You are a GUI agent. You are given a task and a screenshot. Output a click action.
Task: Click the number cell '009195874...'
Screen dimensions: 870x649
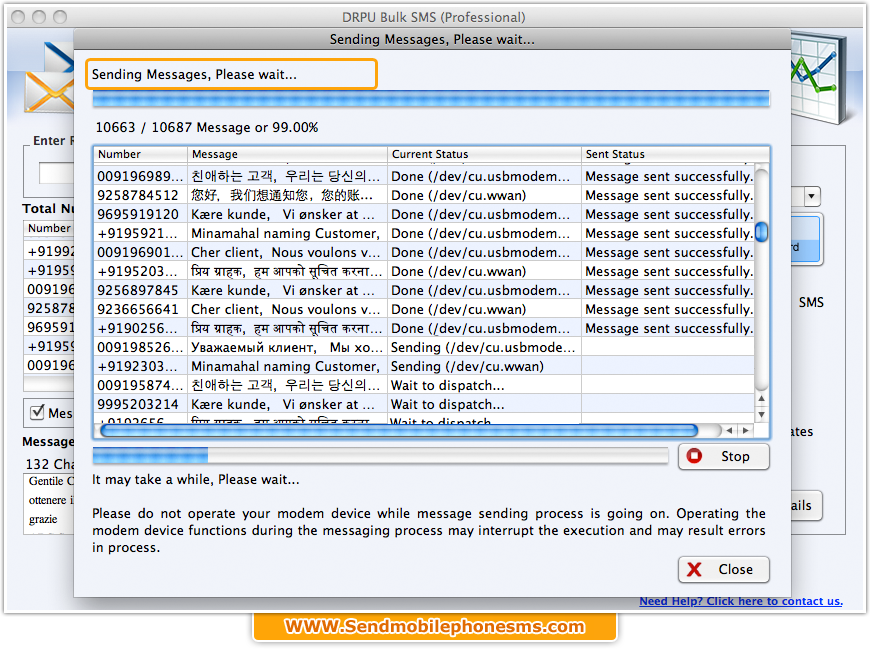[140, 386]
